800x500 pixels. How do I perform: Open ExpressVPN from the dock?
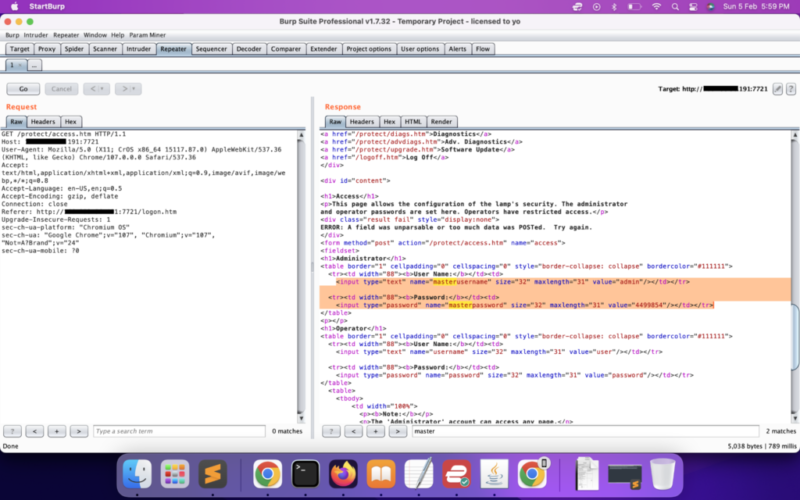click(x=456, y=474)
